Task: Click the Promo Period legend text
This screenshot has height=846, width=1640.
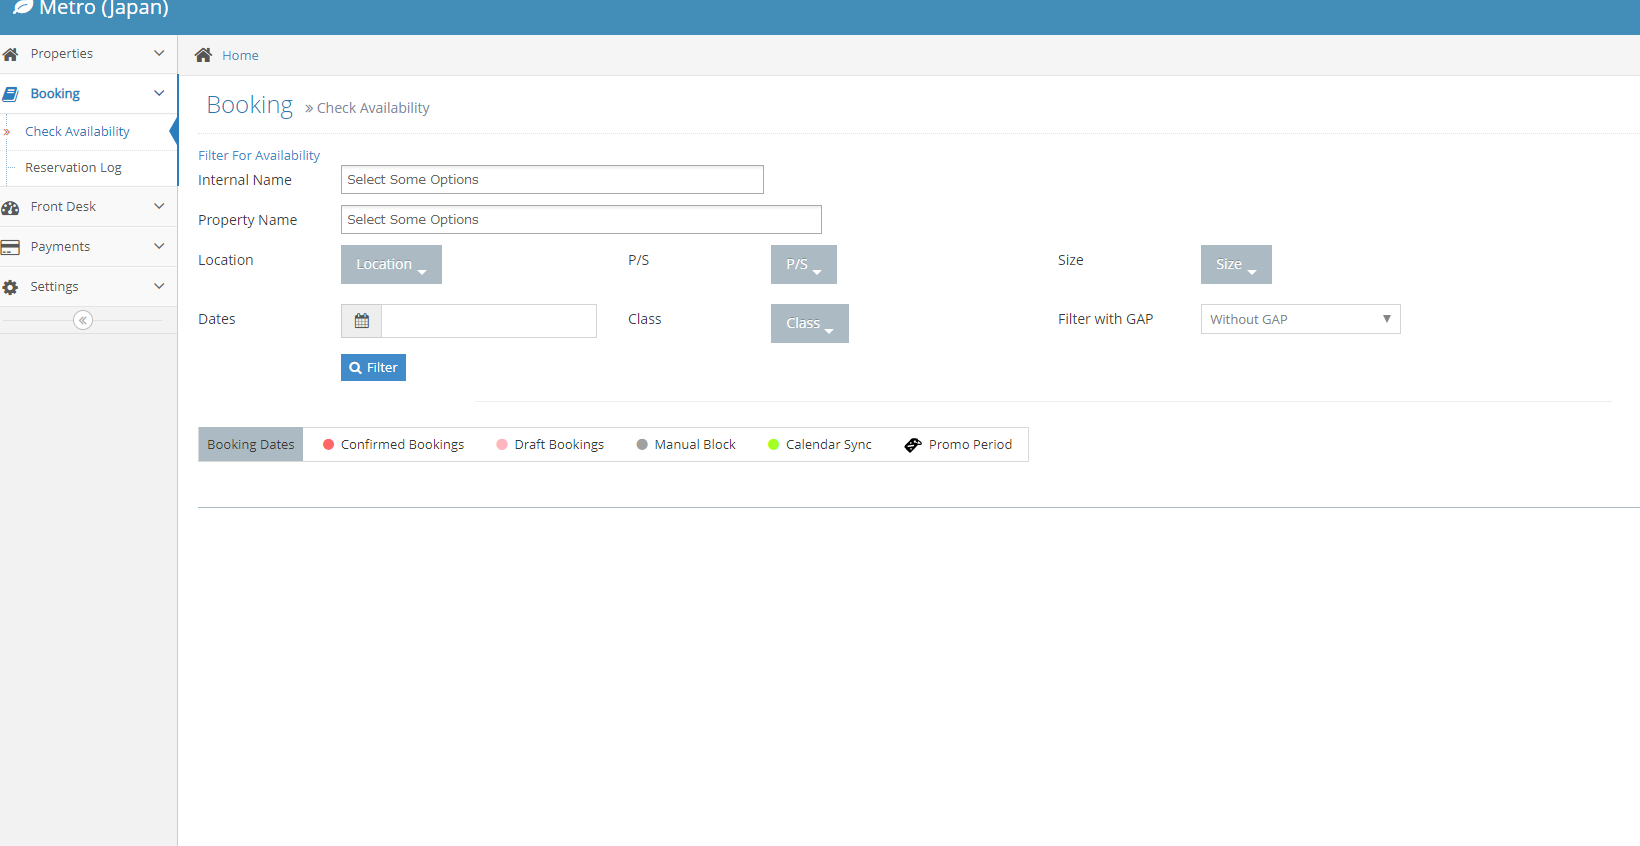Action: pyautogui.click(x=970, y=445)
